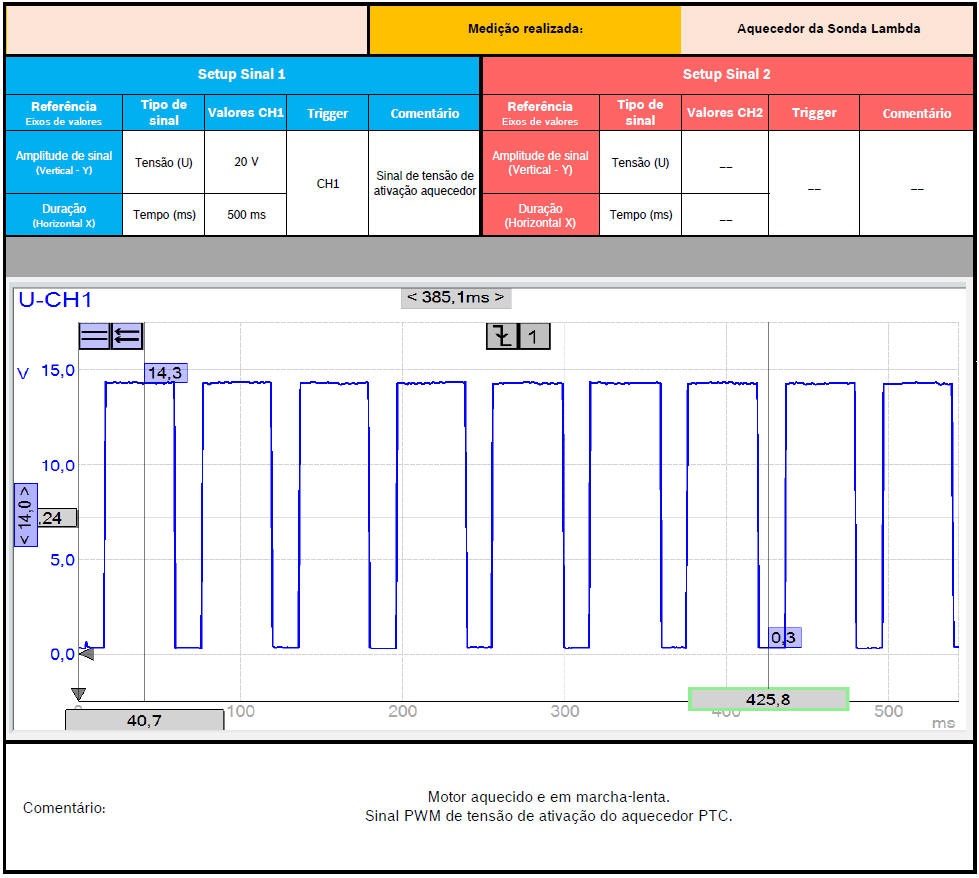Click the vertical 14,0 amplitude delta label
Screen dimensions: 979x878
(25, 515)
